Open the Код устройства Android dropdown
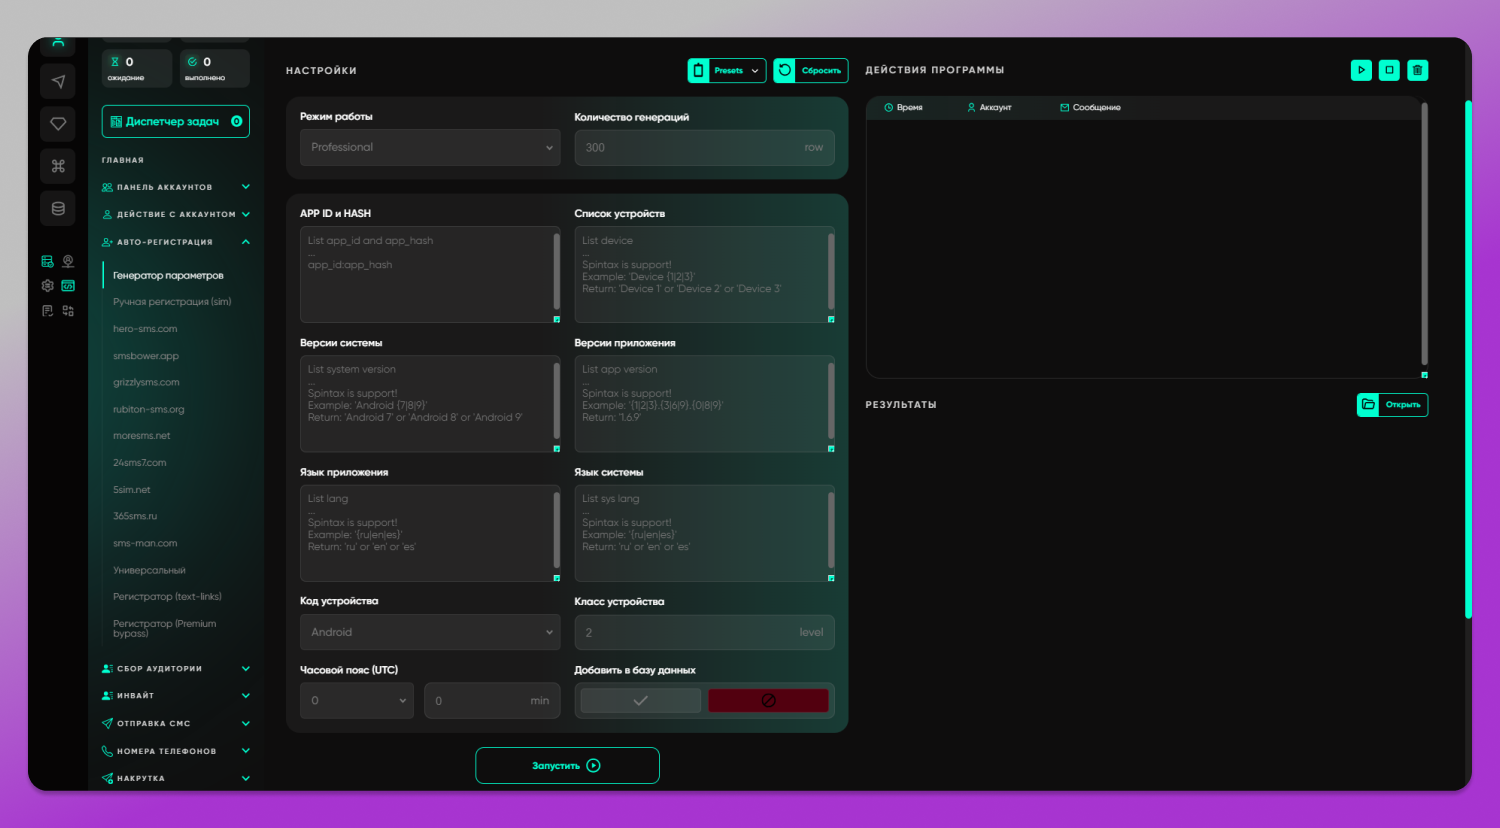This screenshot has width=1500, height=828. point(430,632)
